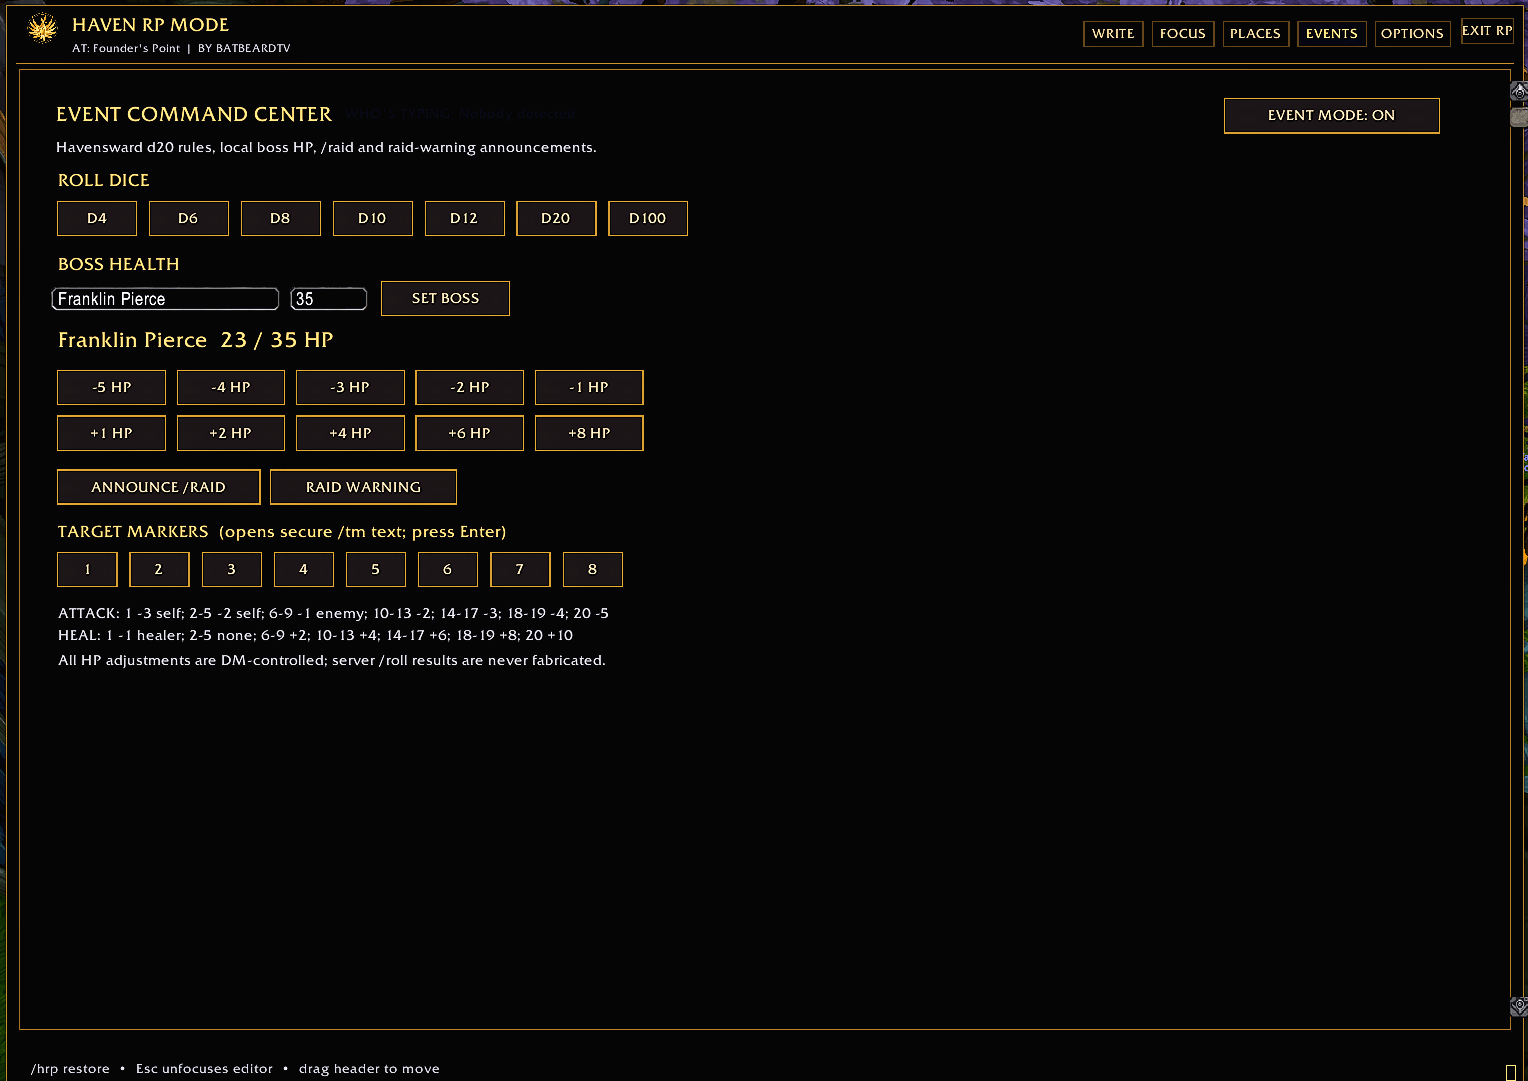This screenshot has width=1528, height=1081.
Task: Click the Franklin Pierce 23 / 35 HP readout
Action: pyautogui.click(x=195, y=340)
